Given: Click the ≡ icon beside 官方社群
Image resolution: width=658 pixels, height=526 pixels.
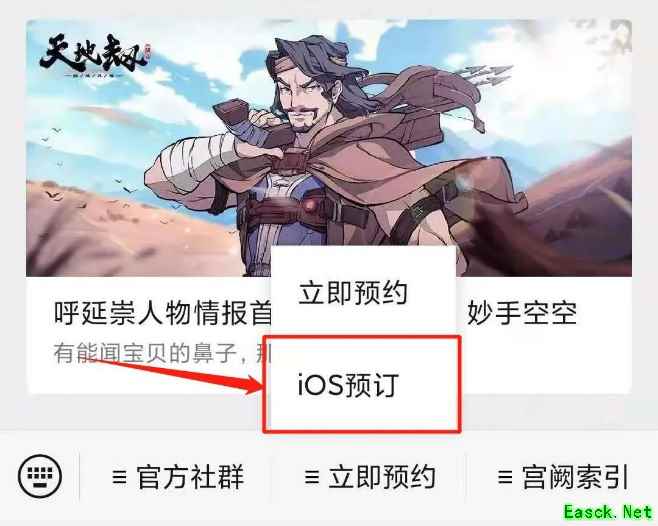Looking at the screenshot, I should tap(120, 477).
